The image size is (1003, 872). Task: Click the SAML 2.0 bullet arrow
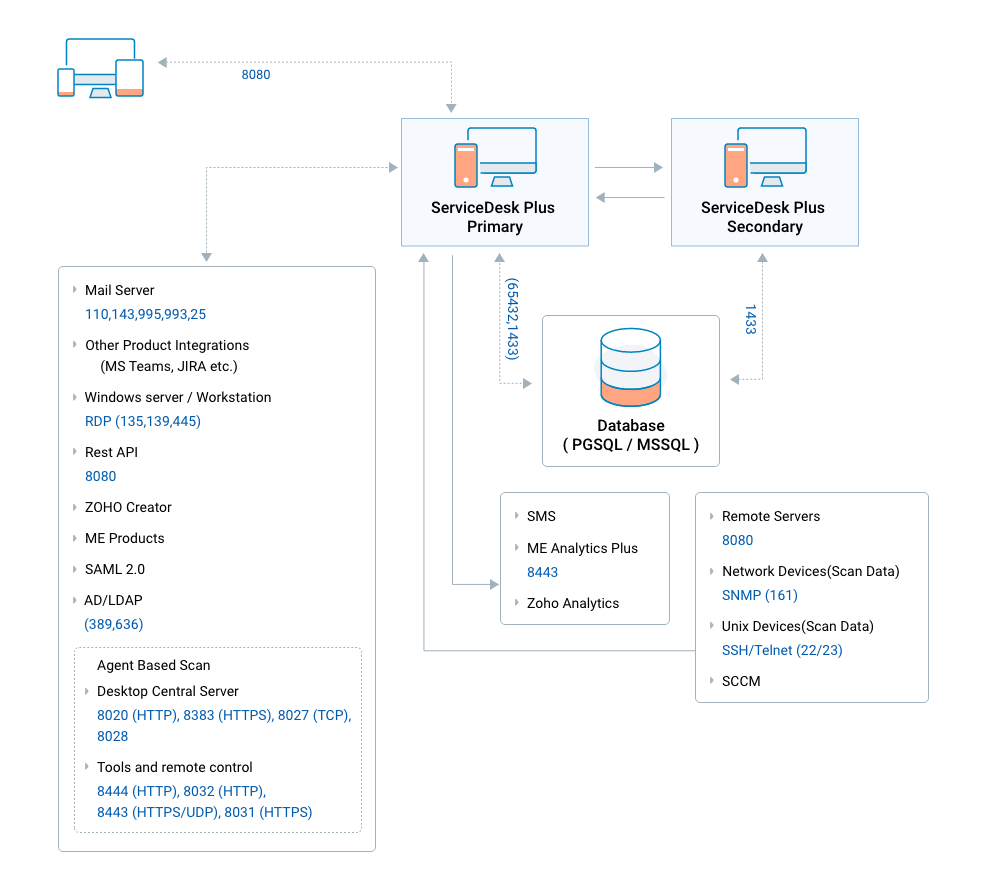[75, 569]
